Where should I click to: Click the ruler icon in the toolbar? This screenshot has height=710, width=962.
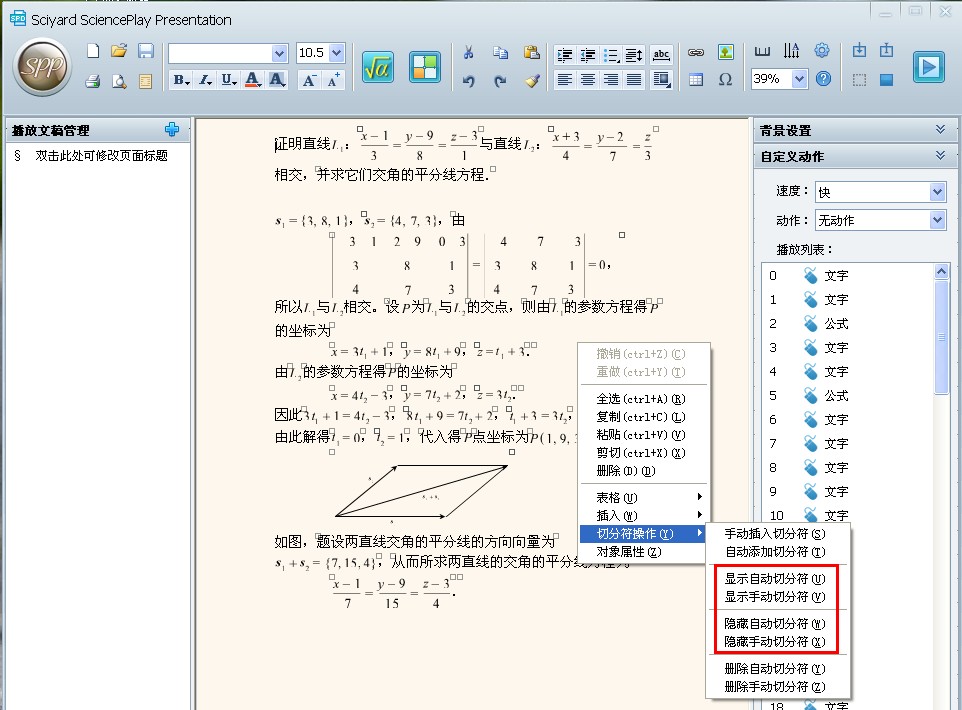(762, 52)
